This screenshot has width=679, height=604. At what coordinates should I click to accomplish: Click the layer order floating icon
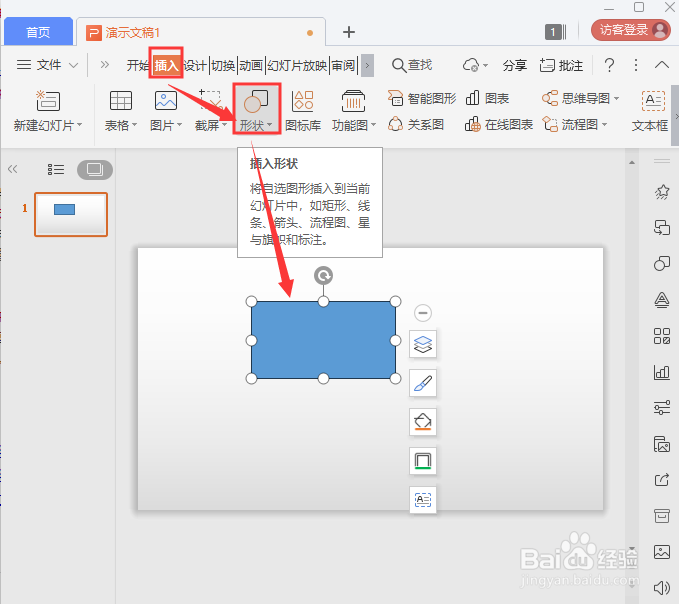(423, 344)
